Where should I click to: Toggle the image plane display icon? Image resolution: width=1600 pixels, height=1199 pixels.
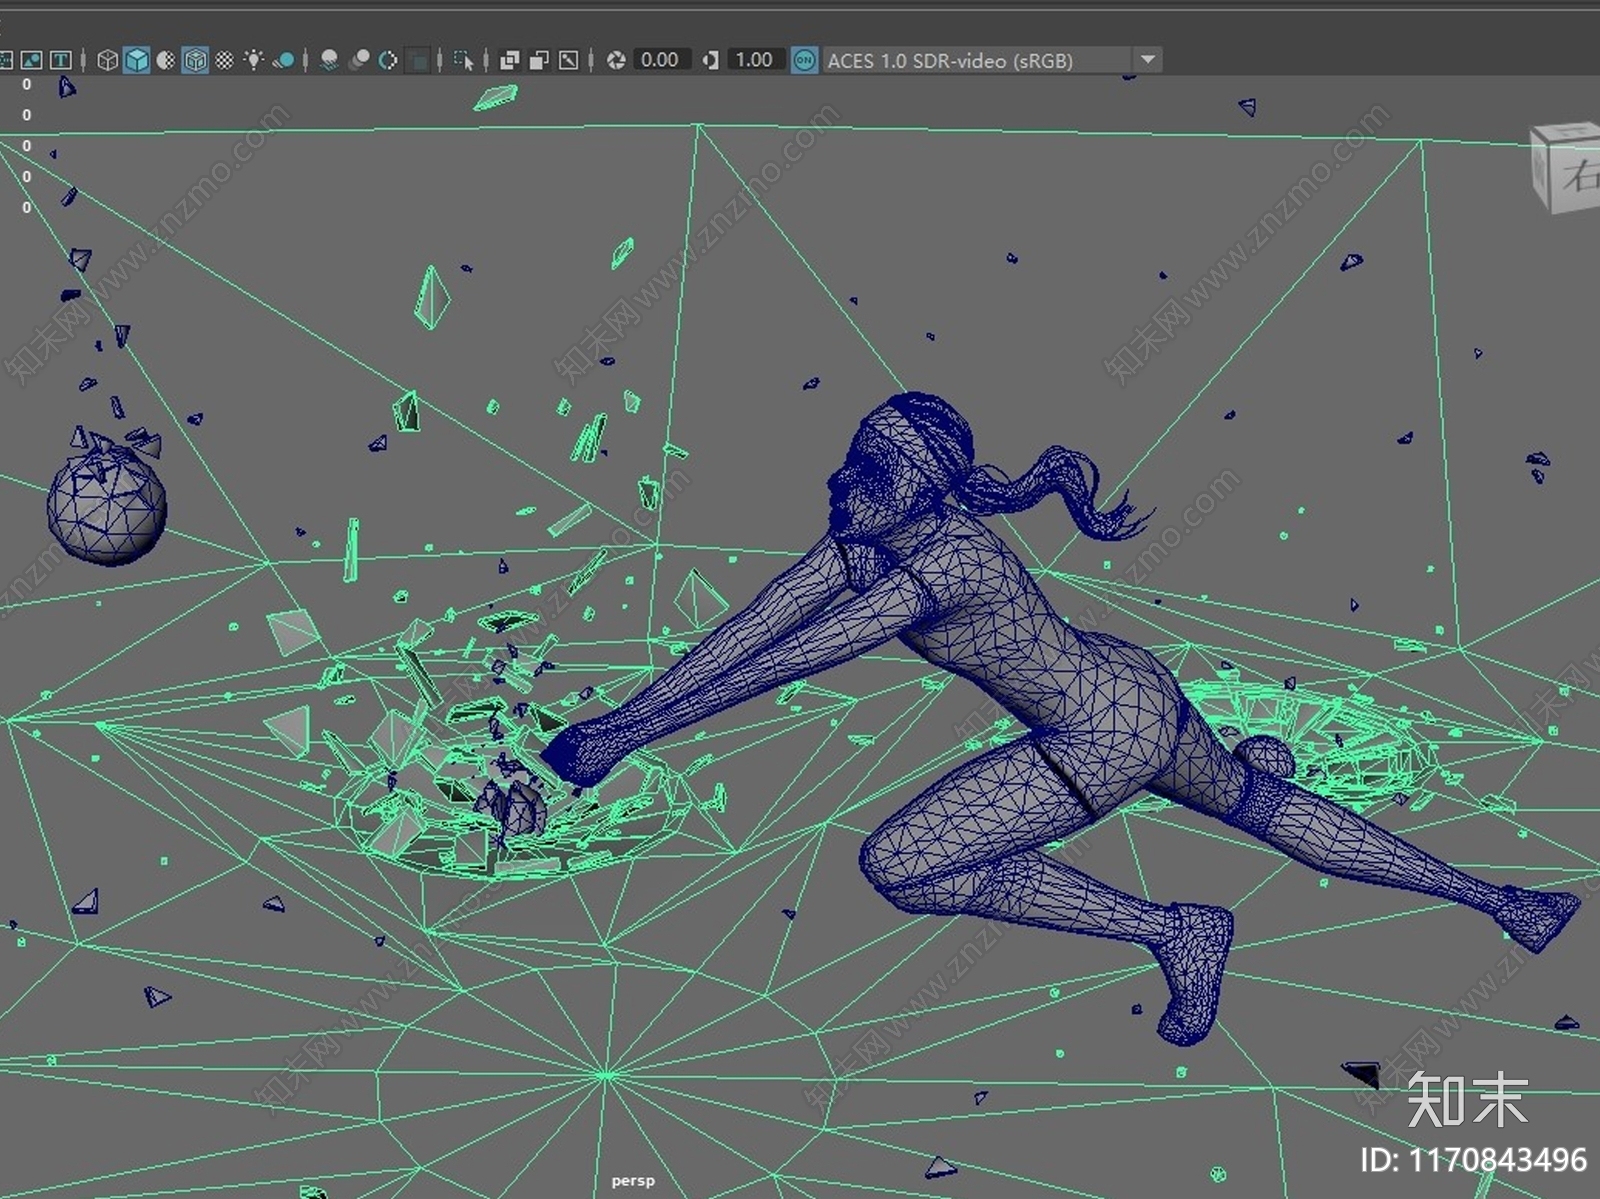[32, 60]
